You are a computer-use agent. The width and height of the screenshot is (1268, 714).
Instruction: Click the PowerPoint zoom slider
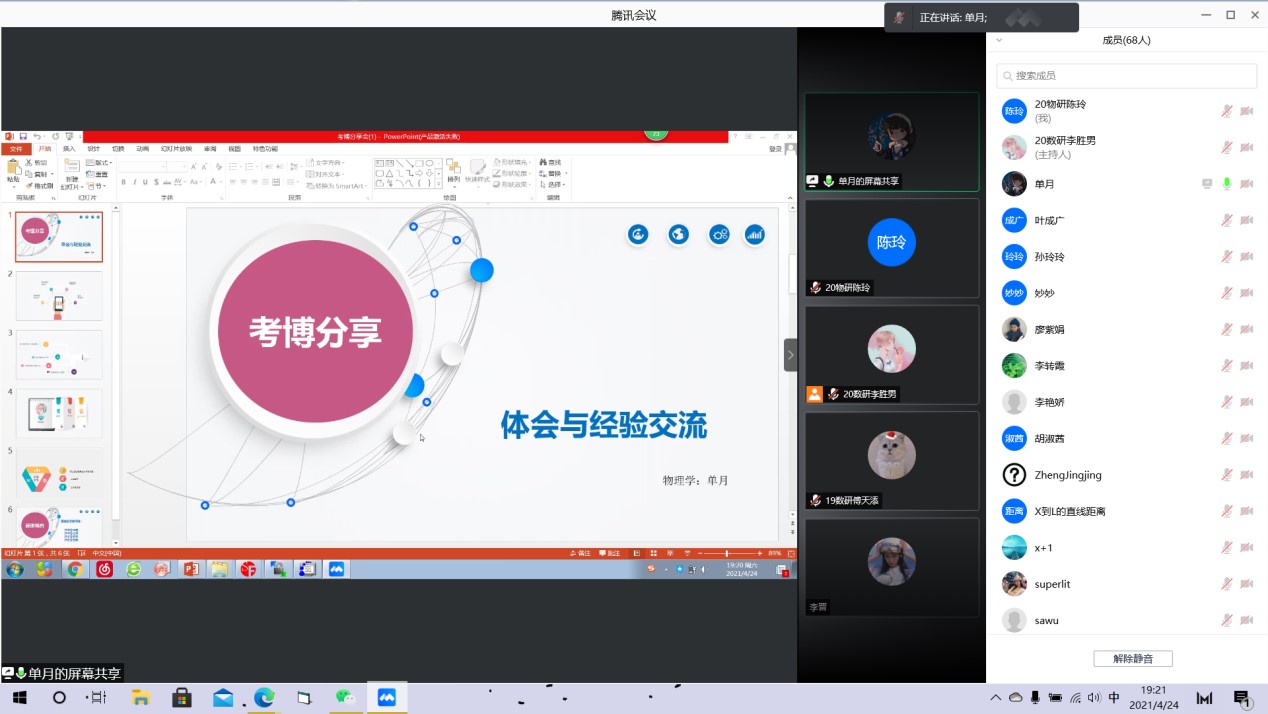coord(727,553)
